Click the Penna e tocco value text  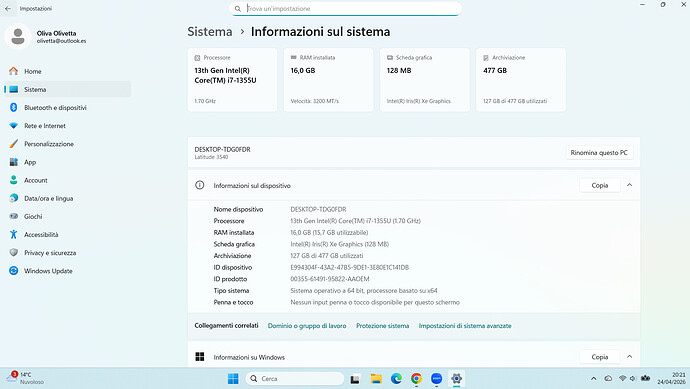[375, 302]
